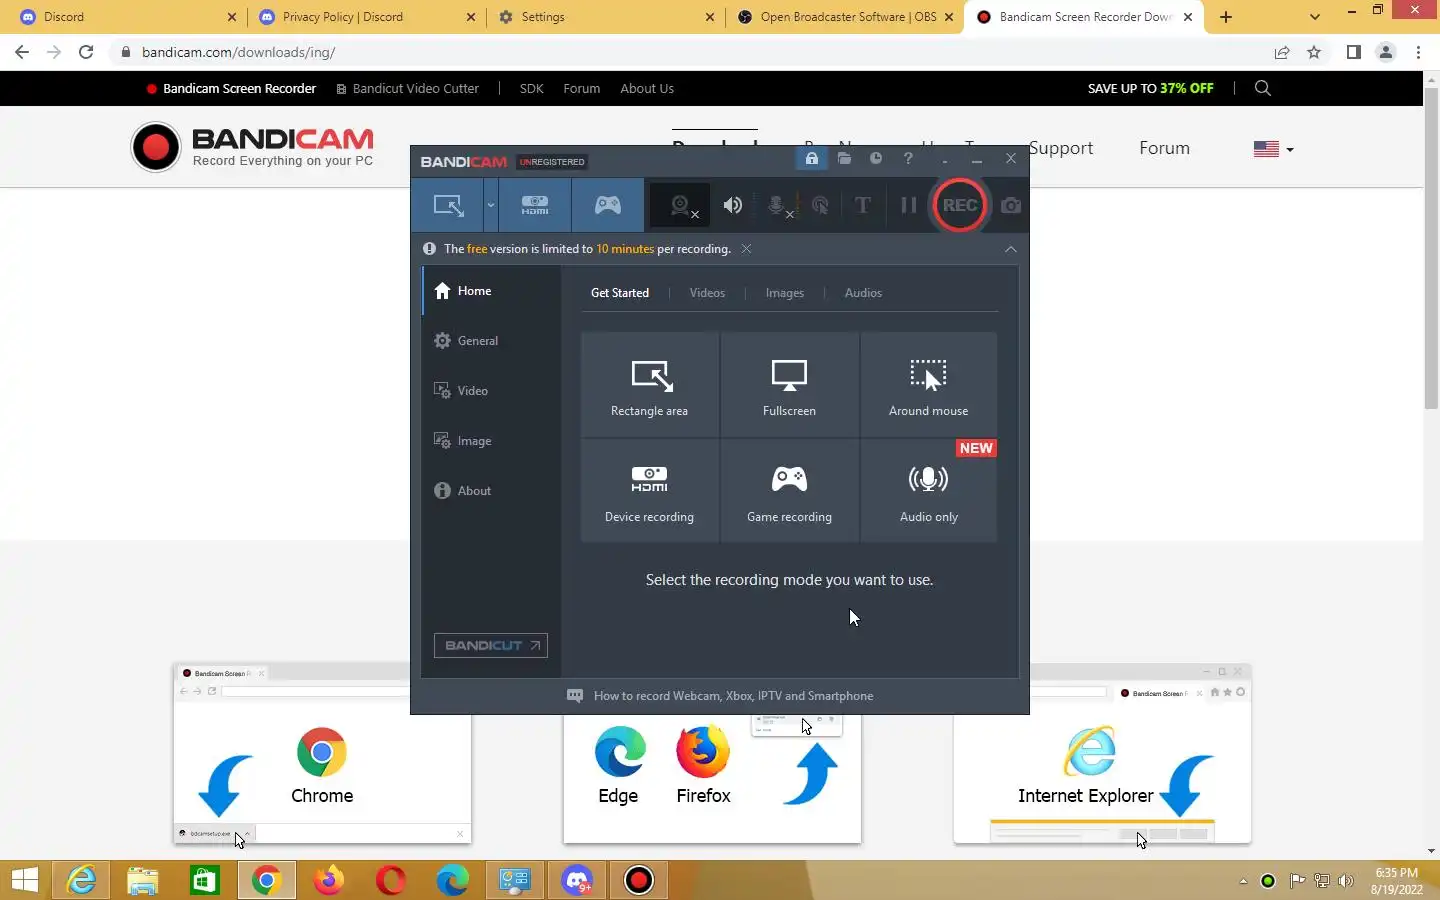Click the text overlay T icon
This screenshot has width=1440, height=900.
tap(862, 205)
